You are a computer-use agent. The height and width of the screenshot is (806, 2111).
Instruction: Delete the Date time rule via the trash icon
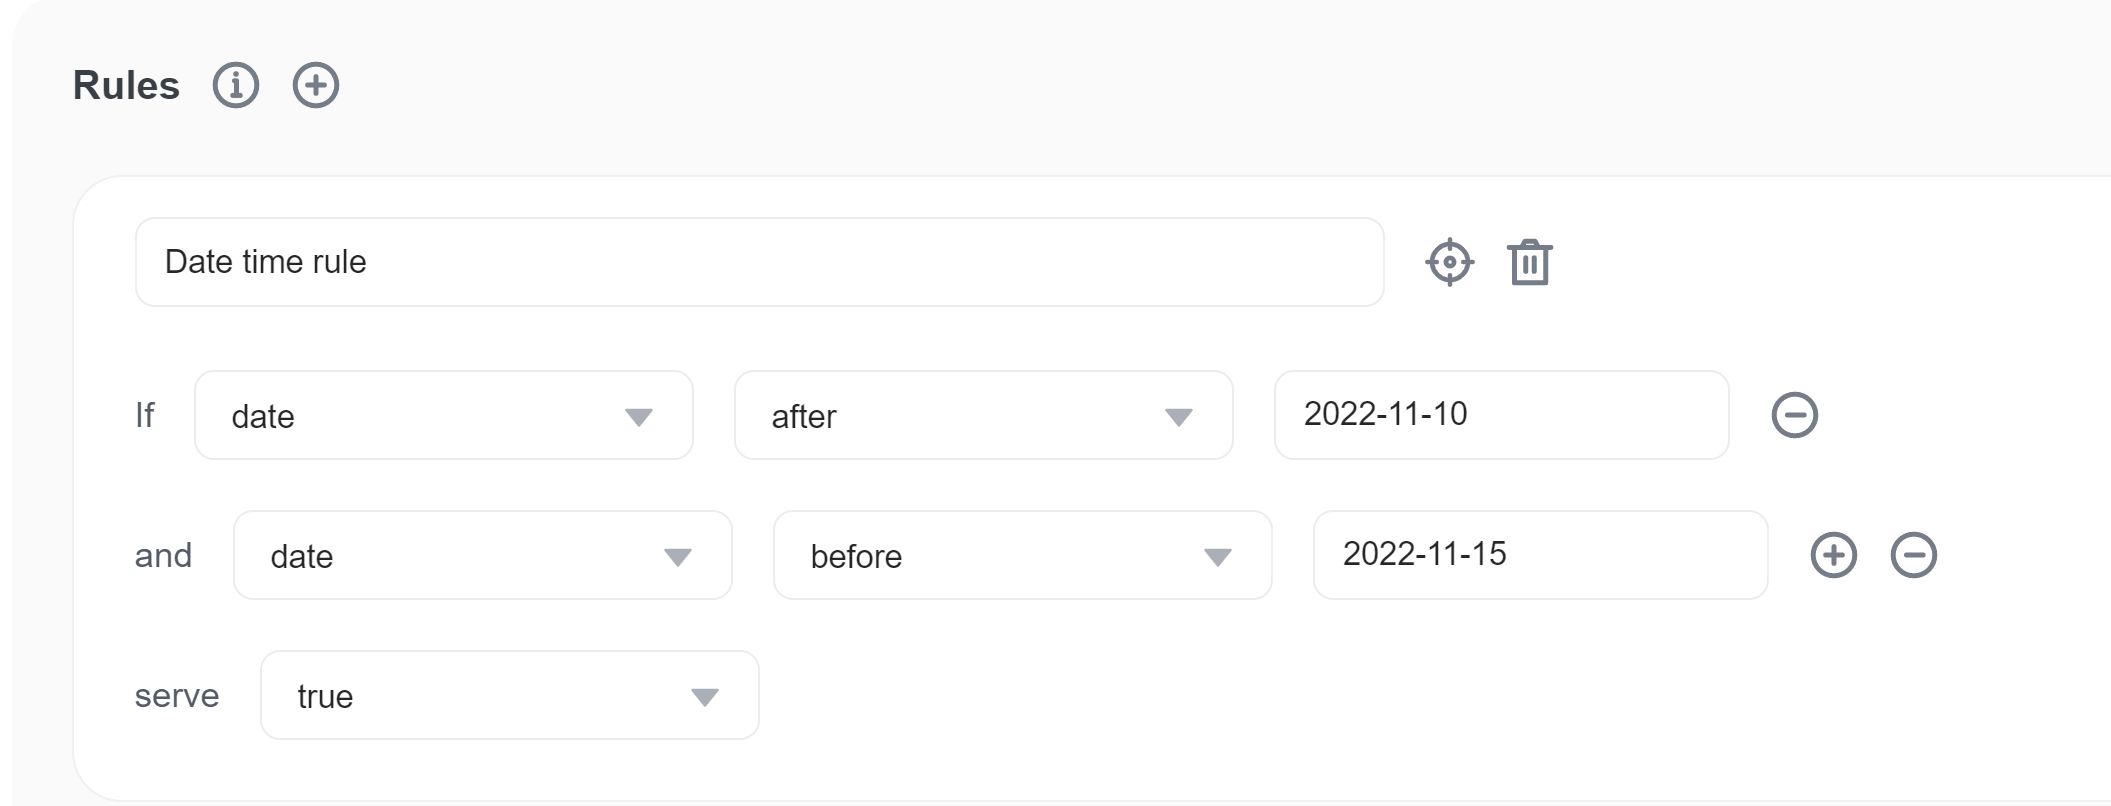tap(1529, 263)
